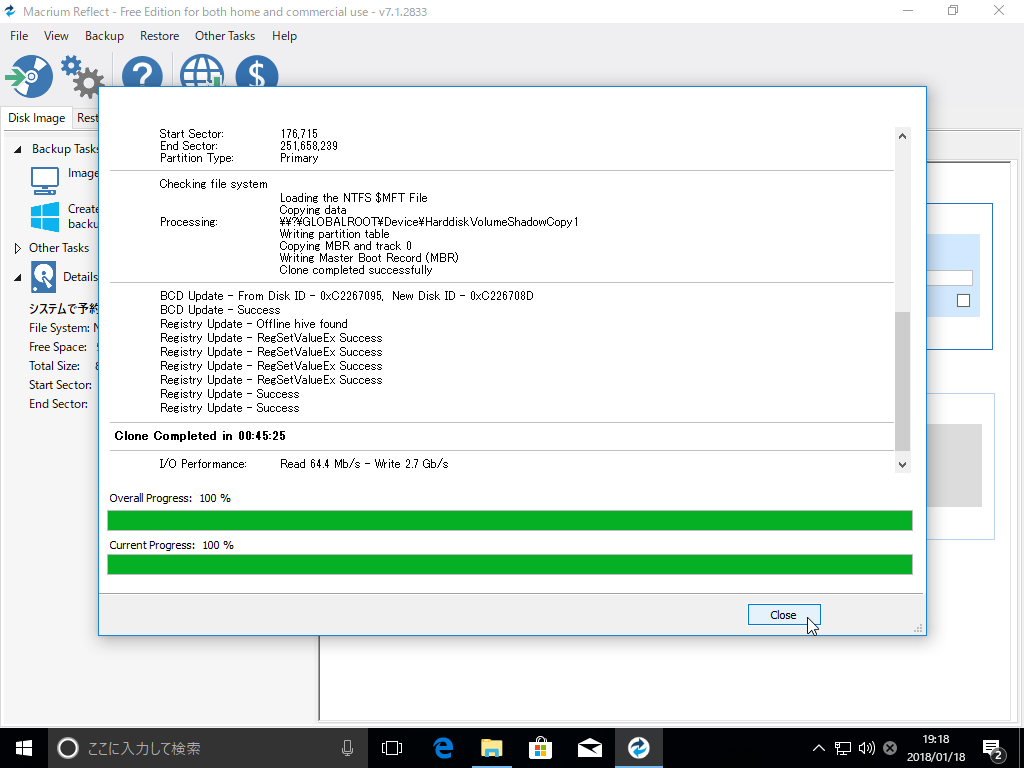Click the tray icon right of the volume icon

pyautogui.click(x=889, y=748)
